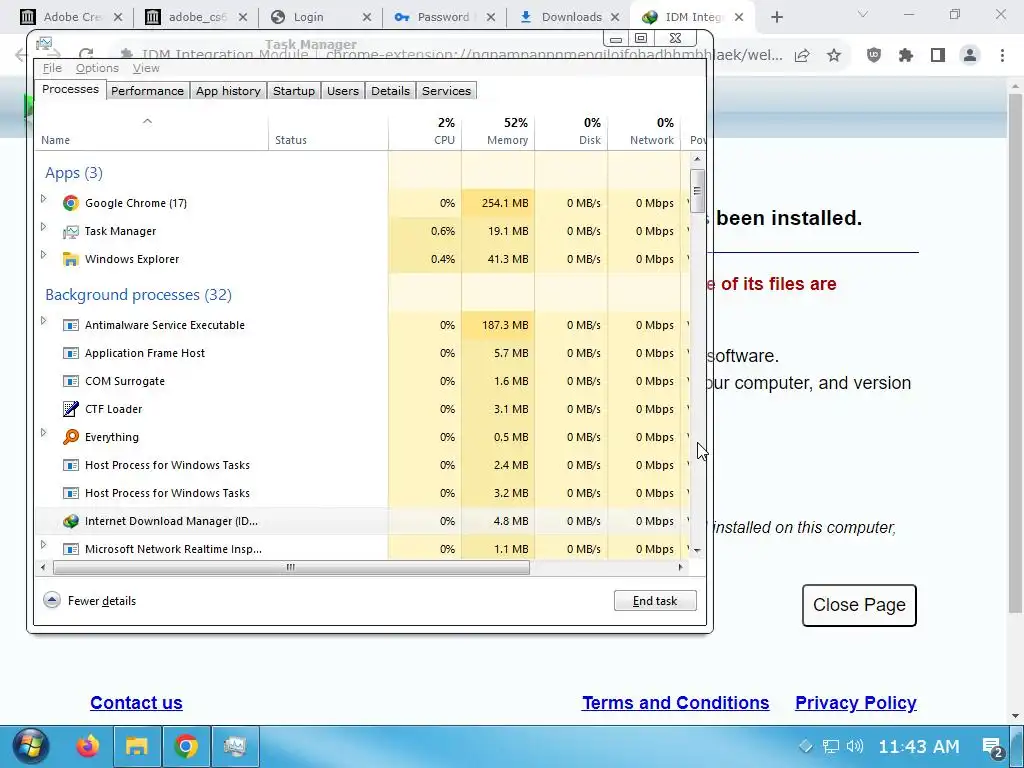Click the COM Surrogate process icon
Screen dimensions: 1024x768
71,381
